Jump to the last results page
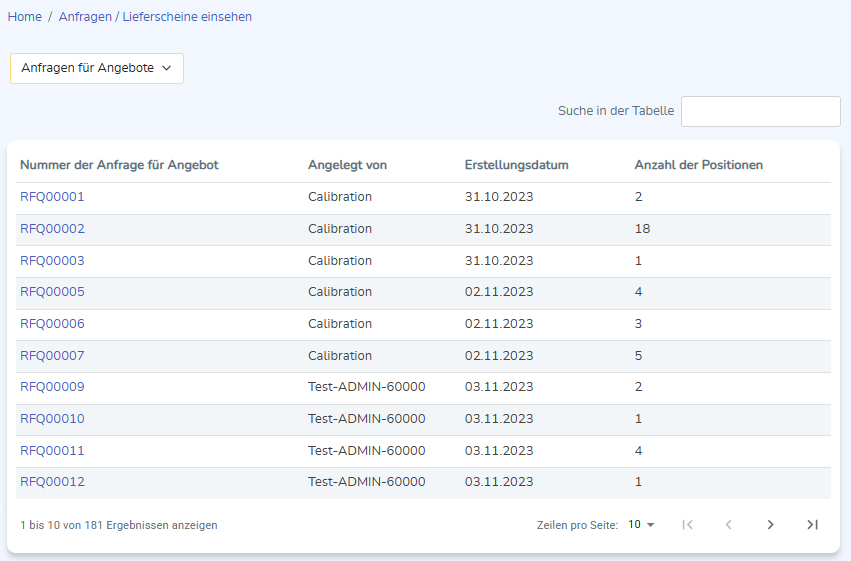Image resolution: width=851 pixels, height=561 pixels. coord(812,525)
